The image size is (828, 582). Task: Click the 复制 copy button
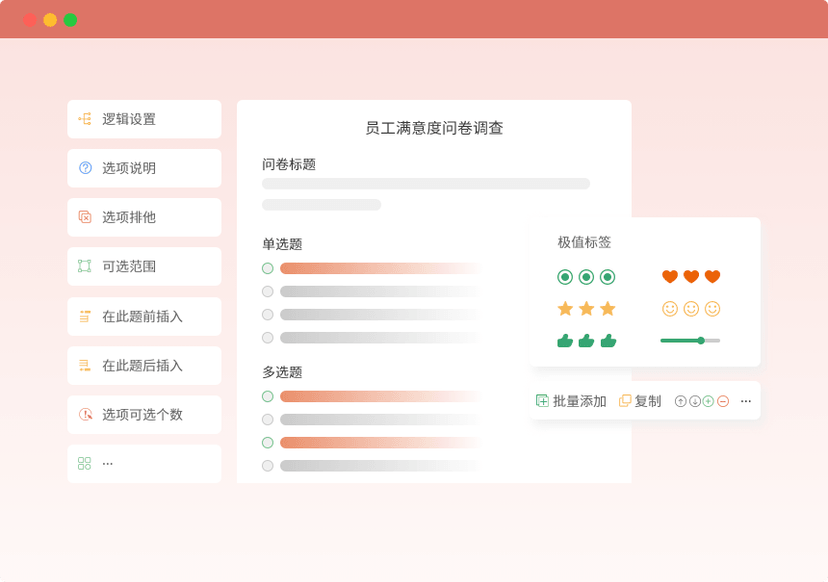[x=640, y=401]
